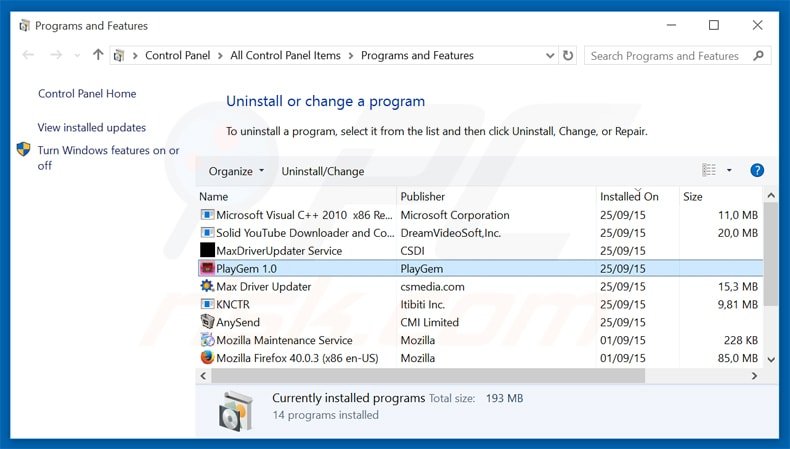Select Microsoft Visual C++ 2010 icon
790x449 pixels.
pos(207,215)
